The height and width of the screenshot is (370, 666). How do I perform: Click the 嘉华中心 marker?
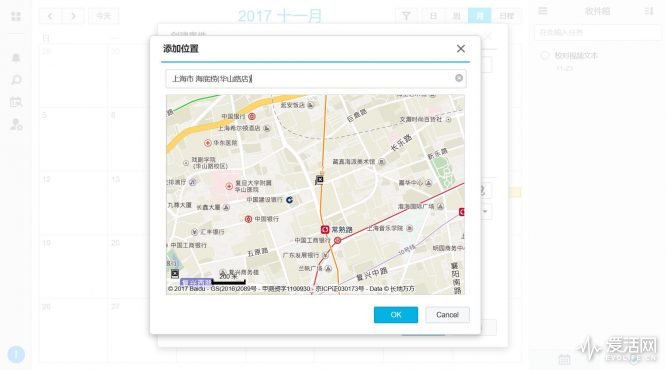click(x=428, y=183)
